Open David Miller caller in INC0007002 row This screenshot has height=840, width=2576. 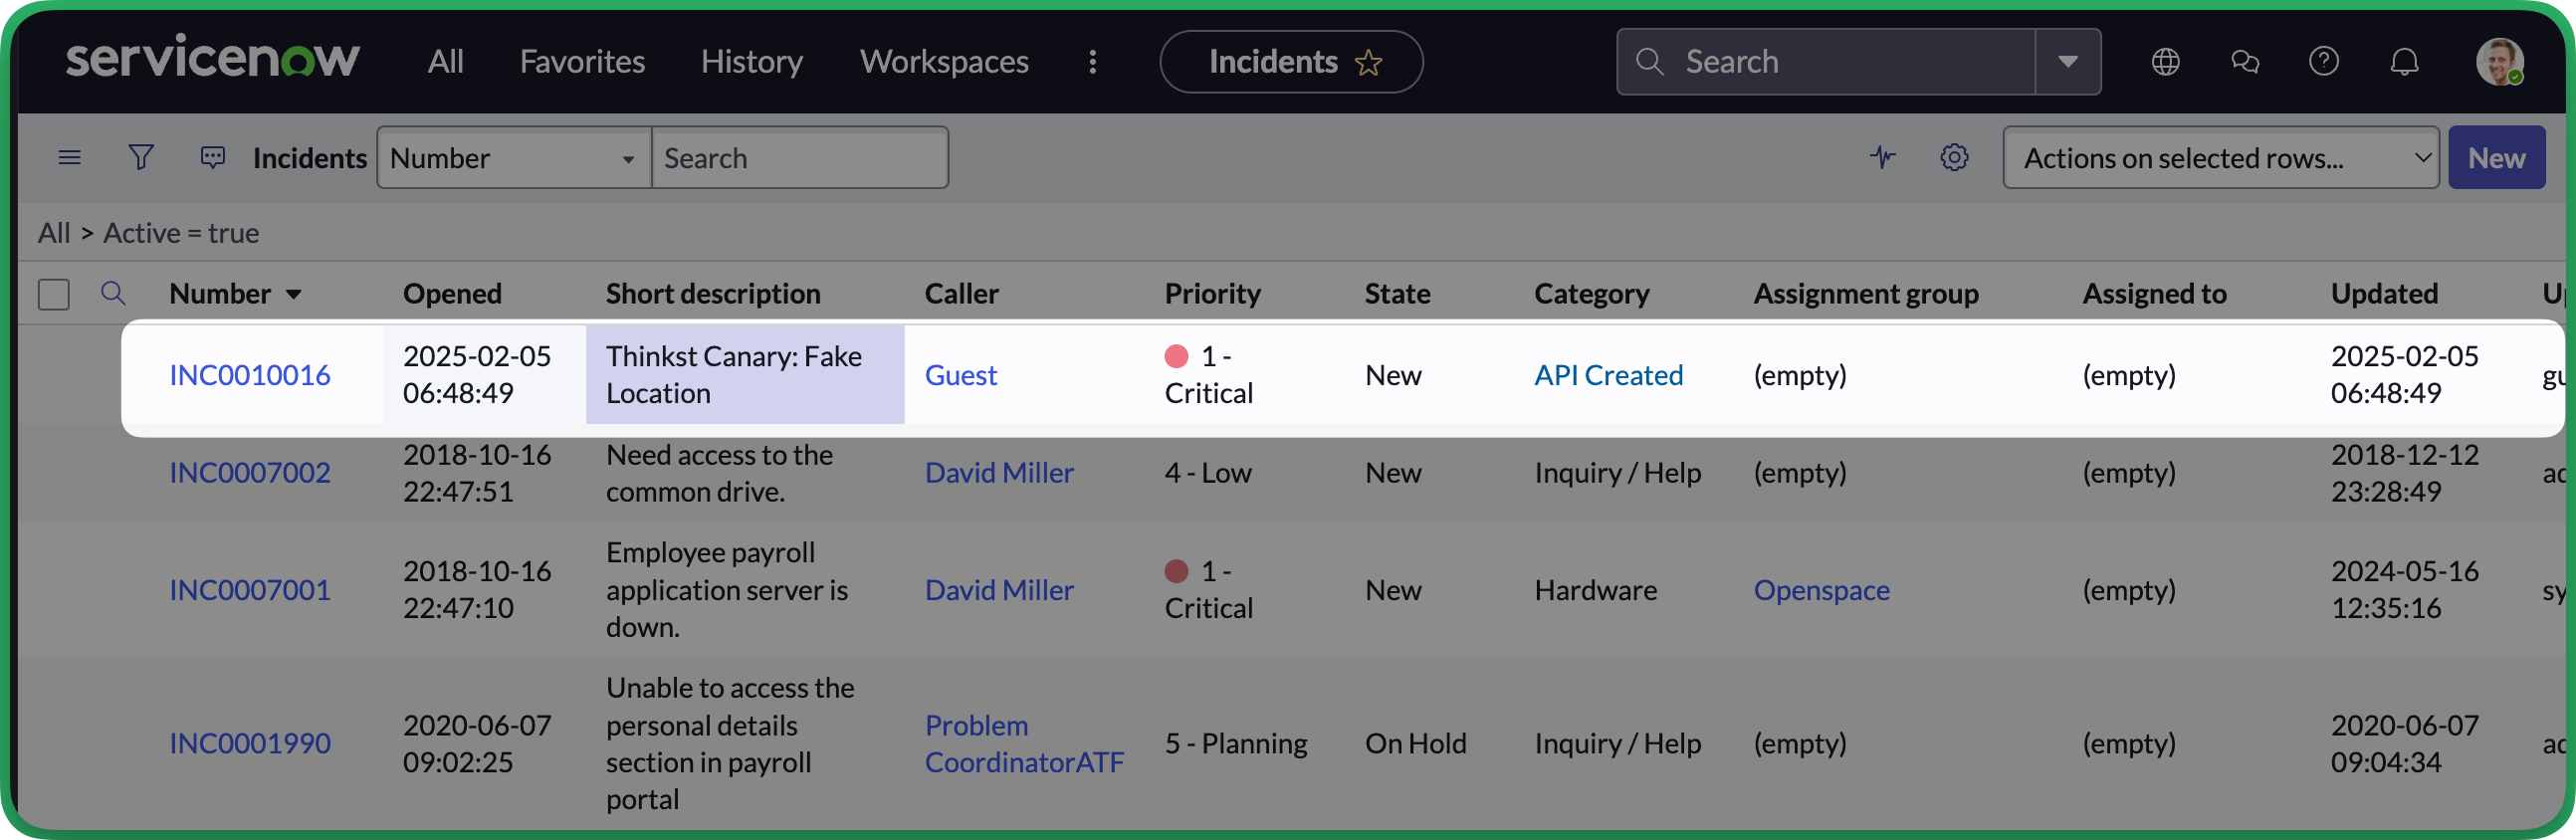click(x=999, y=473)
